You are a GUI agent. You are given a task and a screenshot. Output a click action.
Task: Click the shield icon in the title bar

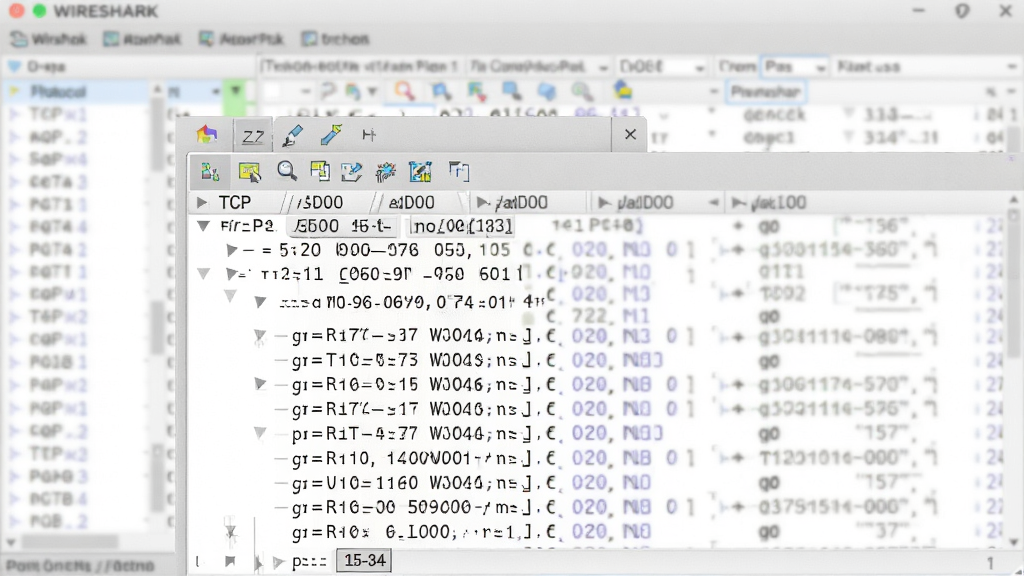tap(962, 11)
